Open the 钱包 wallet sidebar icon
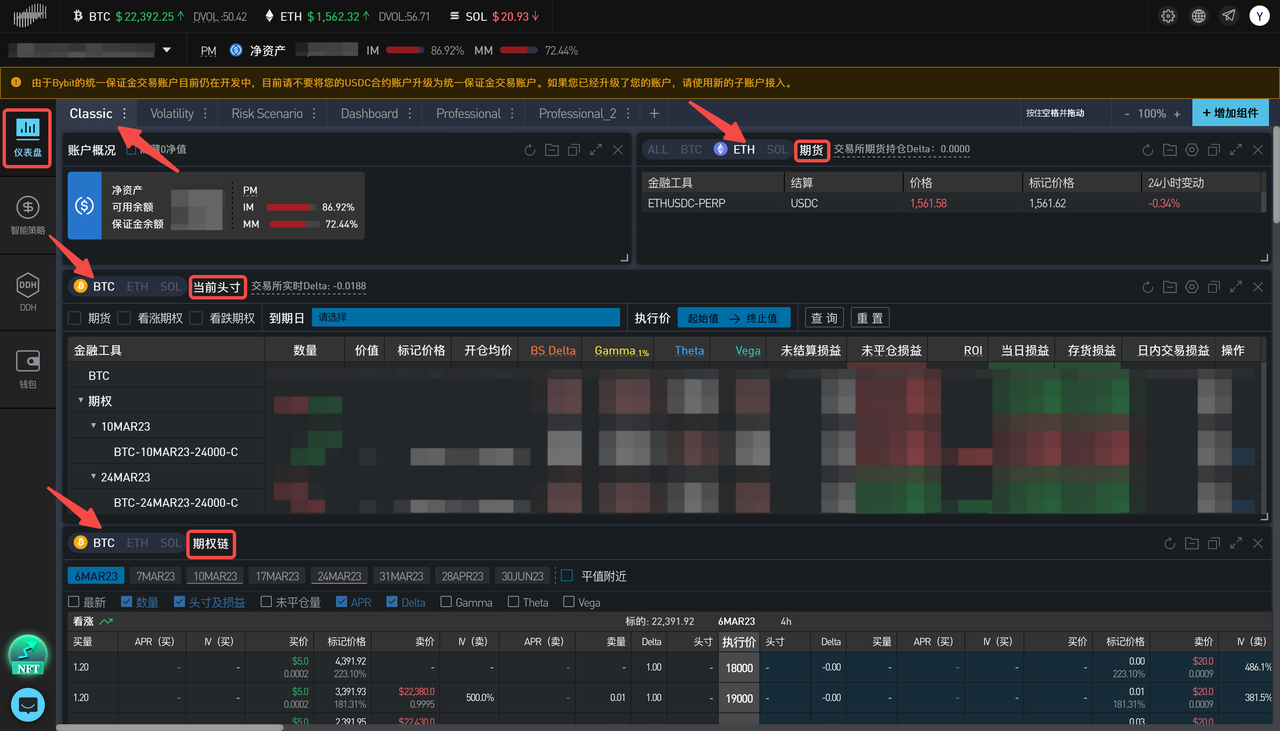The image size is (1280, 731). [27, 368]
